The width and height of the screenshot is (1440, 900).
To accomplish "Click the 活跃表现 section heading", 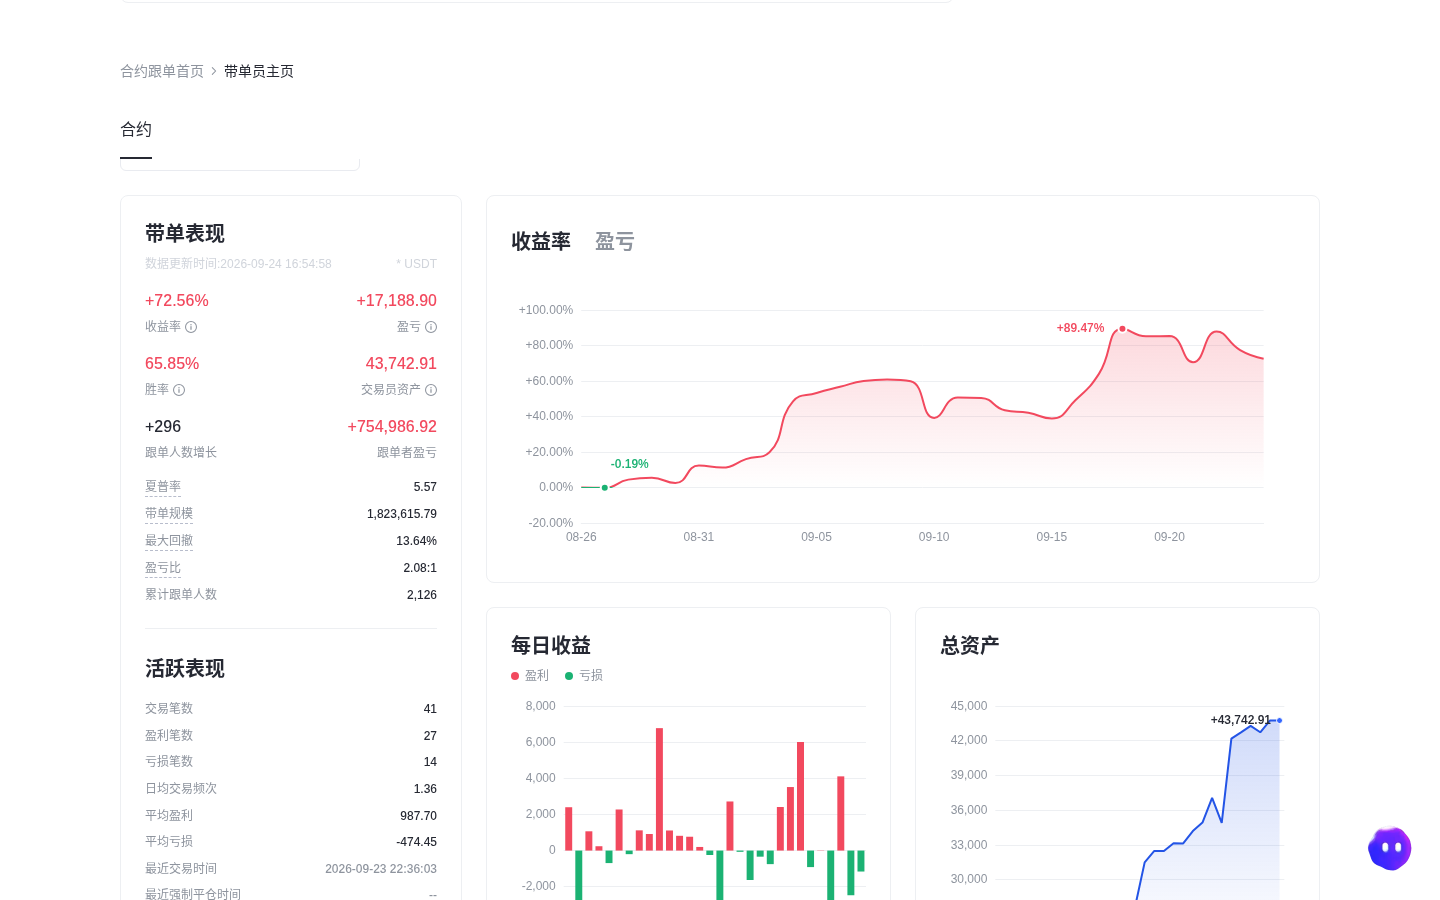I will [185, 669].
